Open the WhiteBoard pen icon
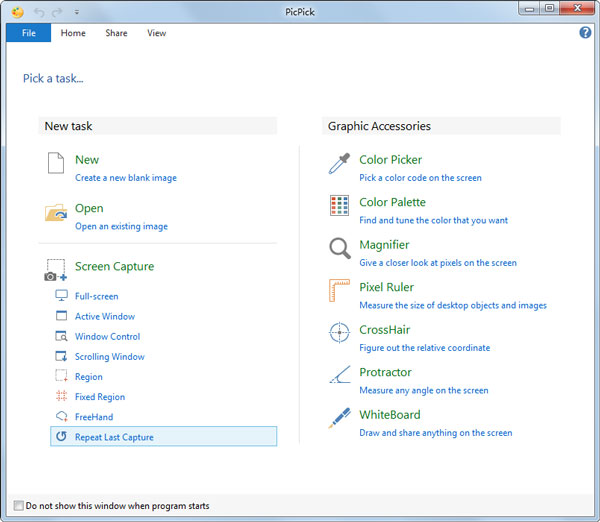 pos(340,419)
